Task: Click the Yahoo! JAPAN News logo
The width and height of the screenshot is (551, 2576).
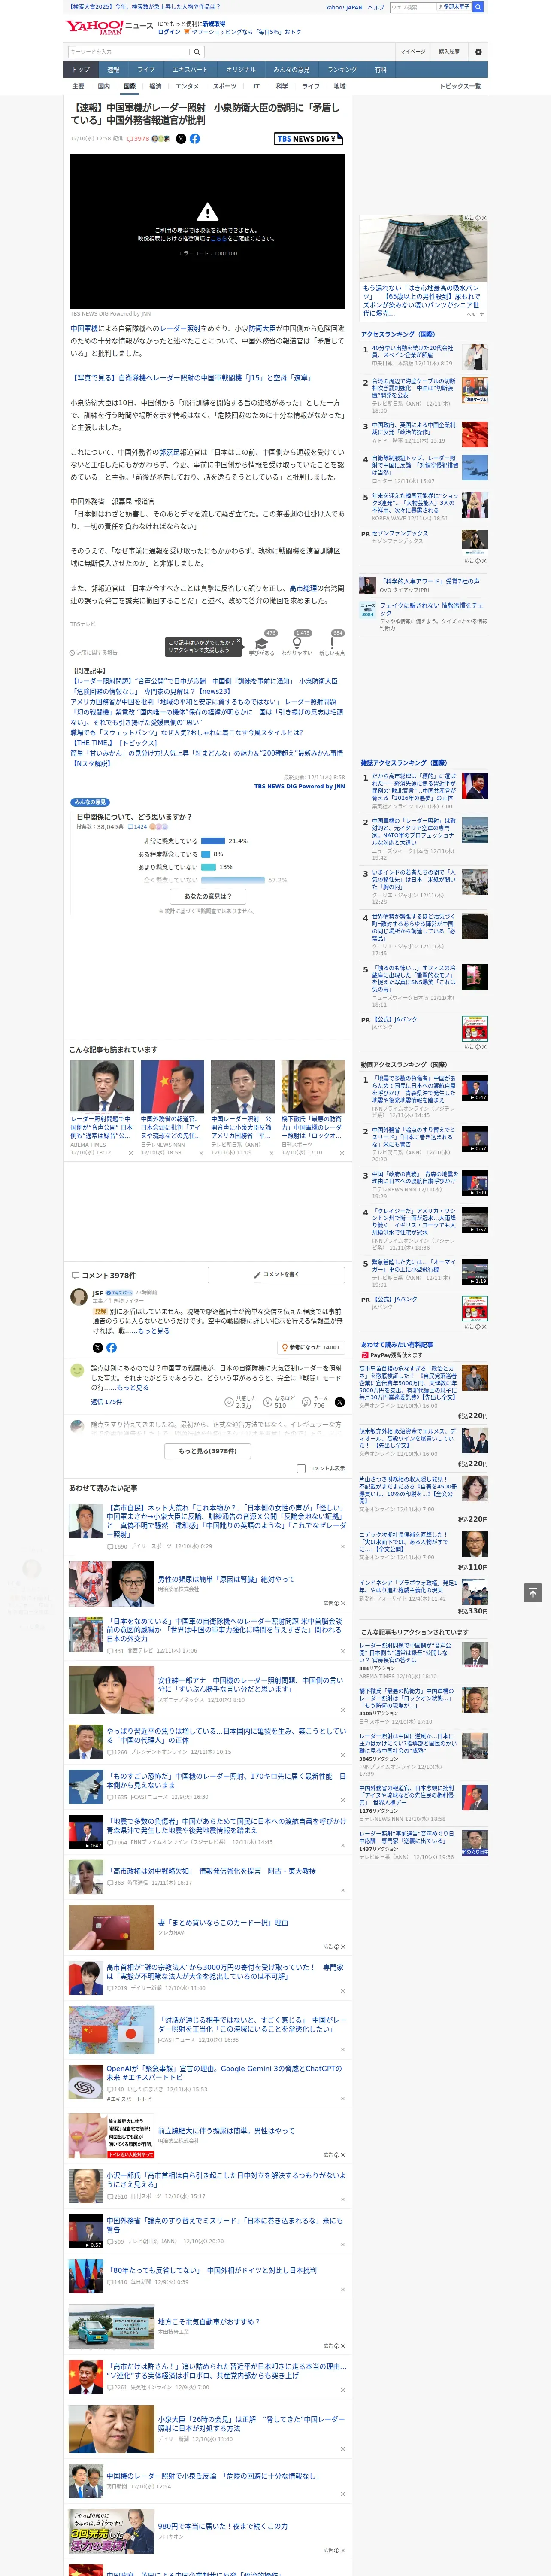Action: point(110,27)
